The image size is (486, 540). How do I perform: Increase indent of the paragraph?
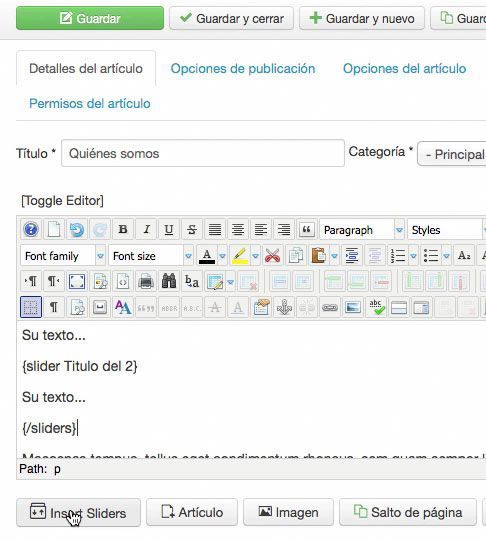(x=352, y=256)
